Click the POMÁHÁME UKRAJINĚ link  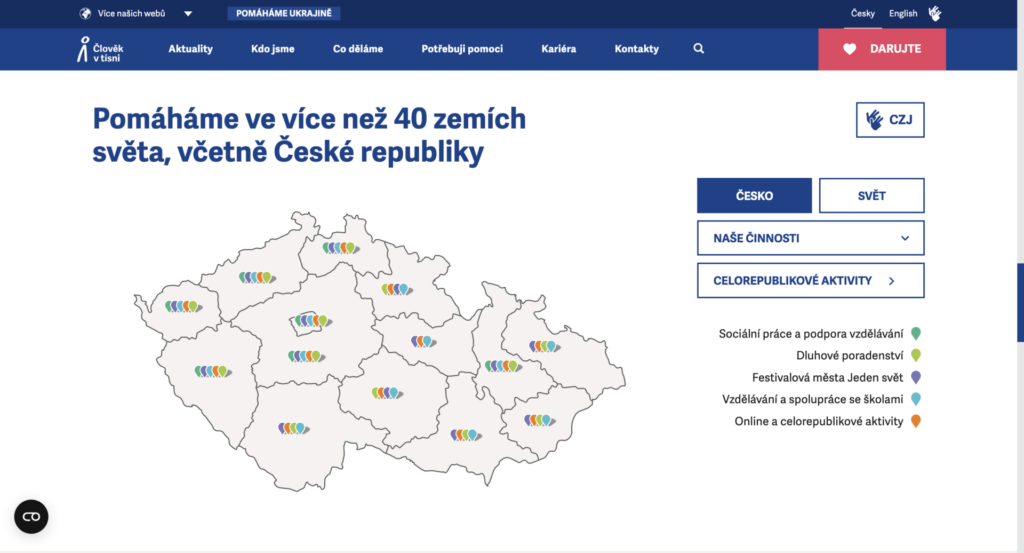[284, 14]
